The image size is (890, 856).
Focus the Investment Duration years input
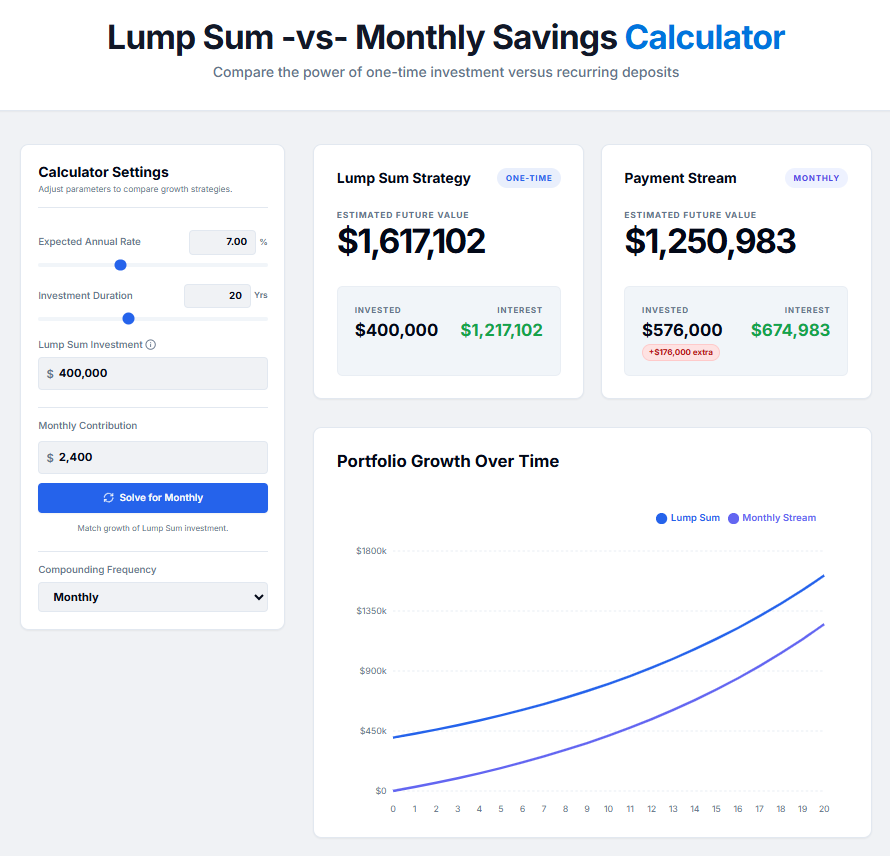click(217, 296)
